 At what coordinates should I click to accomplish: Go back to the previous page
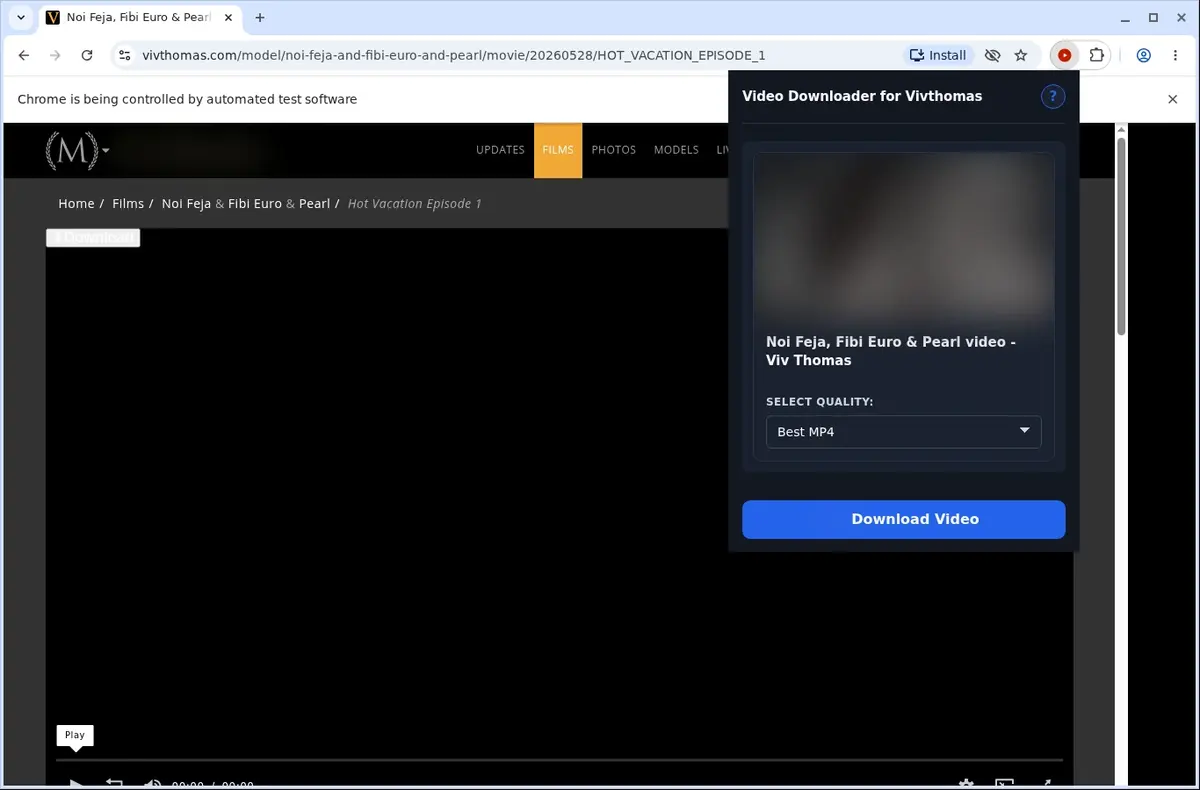[24, 55]
